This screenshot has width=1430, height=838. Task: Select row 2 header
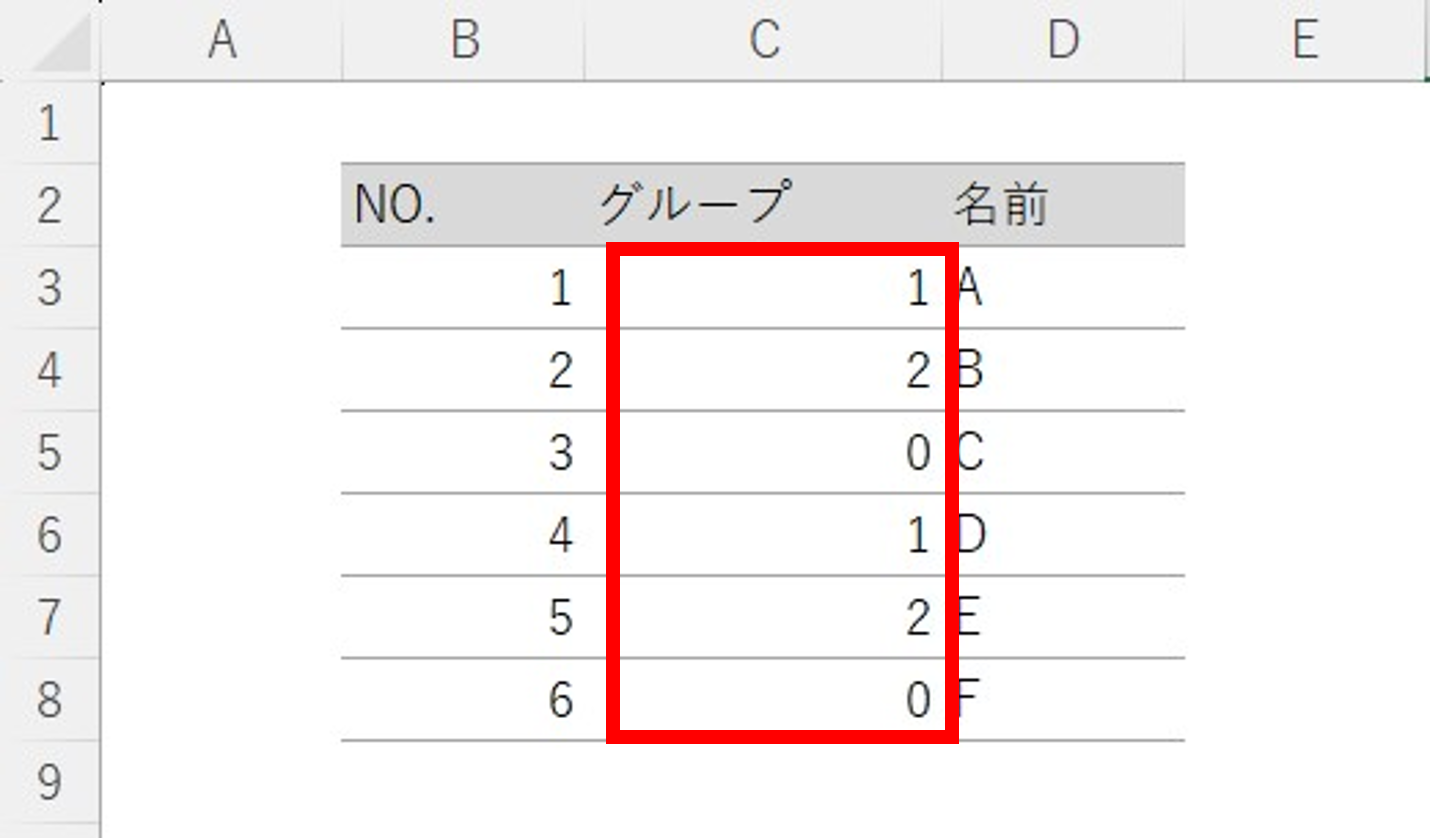tap(50, 205)
